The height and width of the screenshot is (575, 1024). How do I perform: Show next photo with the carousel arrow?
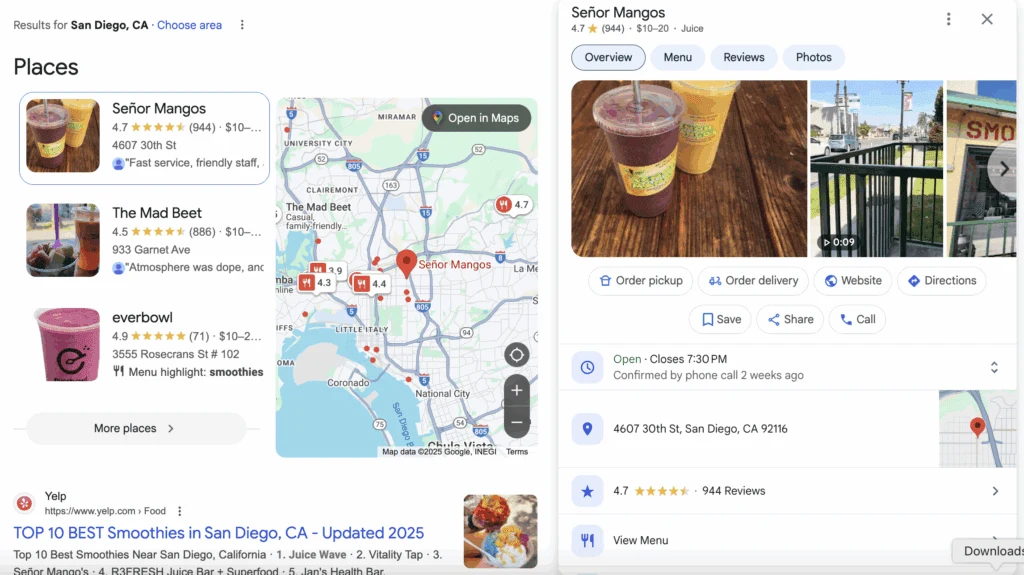pyautogui.click(x=1004, y=169)
